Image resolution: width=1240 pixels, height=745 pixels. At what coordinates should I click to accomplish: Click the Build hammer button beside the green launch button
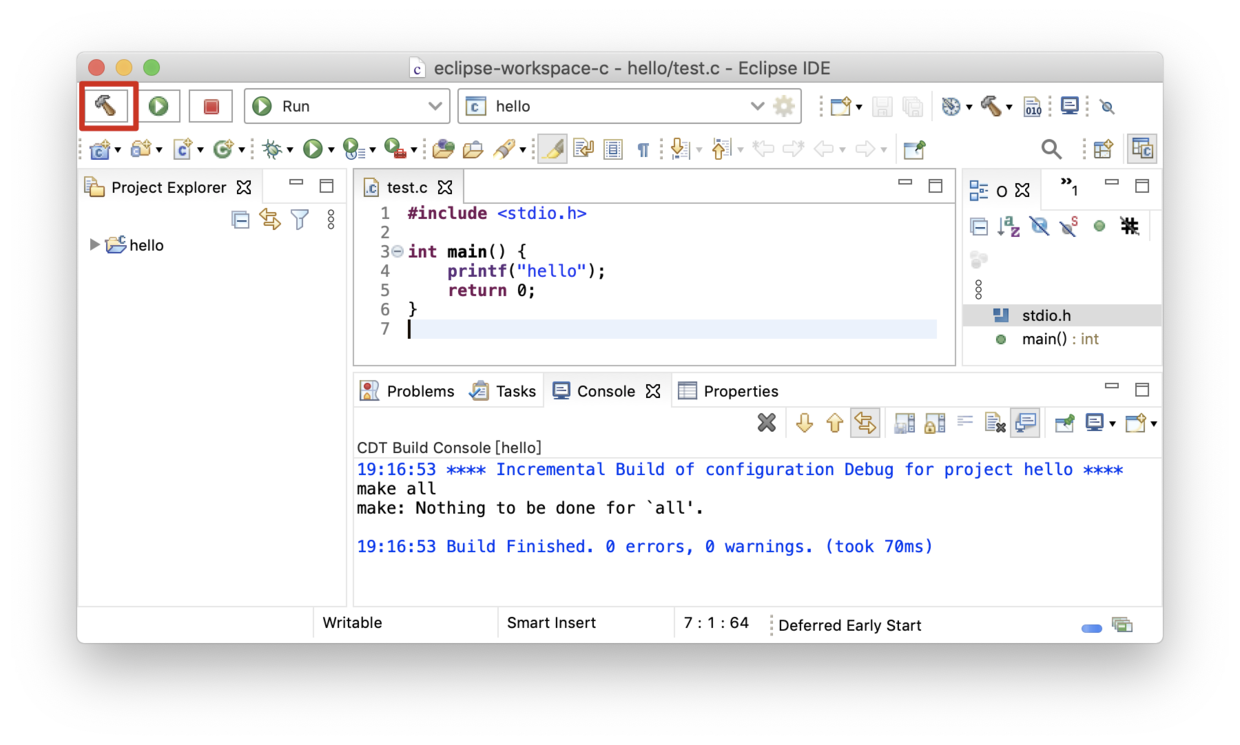[x=105, y=106]
